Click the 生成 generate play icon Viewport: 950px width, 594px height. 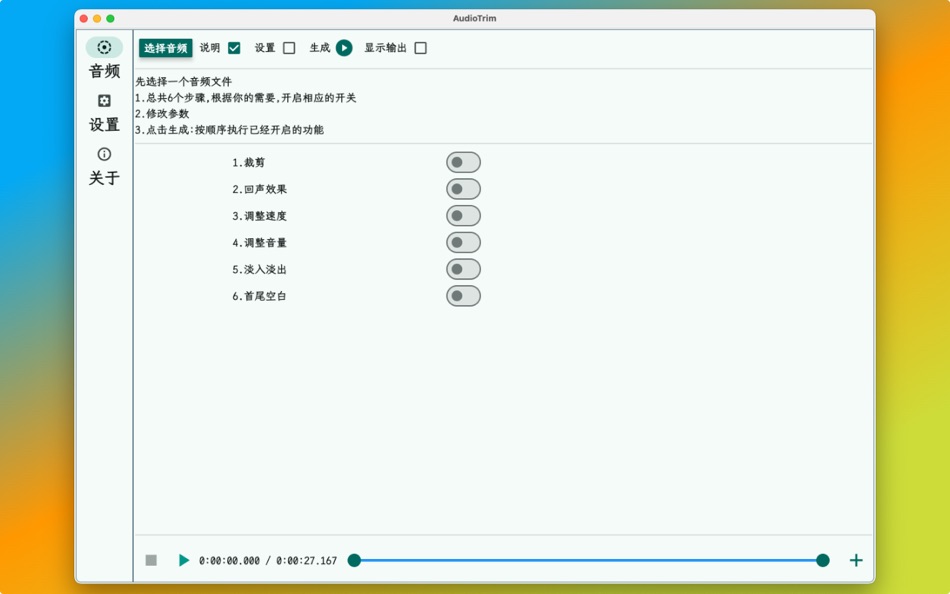click(342, 47)
